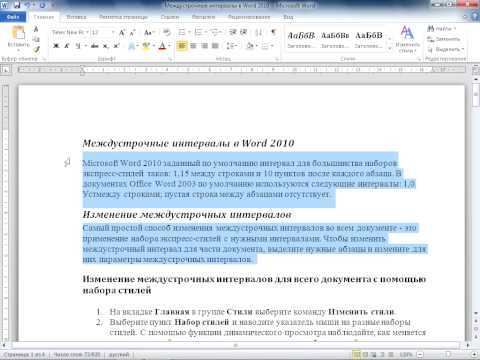This screenshot has width=480, height=360.
Task: Open the Shading paint bucket icon
Action: coord(250,46)
